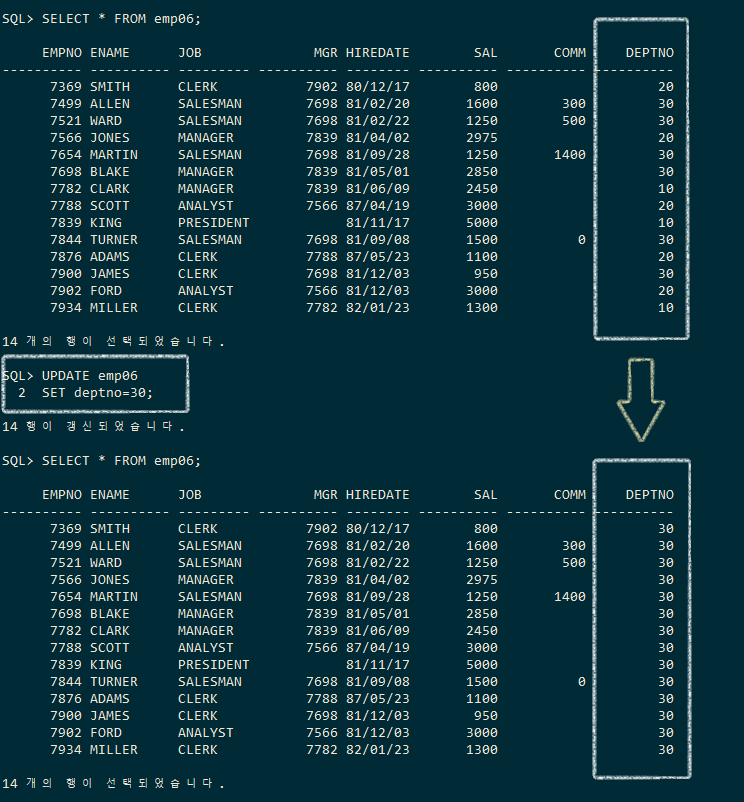Click EMPNO 7369 in the pre-update result
Viewport: 744px width, 802px height.
pyautogui.click(x=66, y=87)
